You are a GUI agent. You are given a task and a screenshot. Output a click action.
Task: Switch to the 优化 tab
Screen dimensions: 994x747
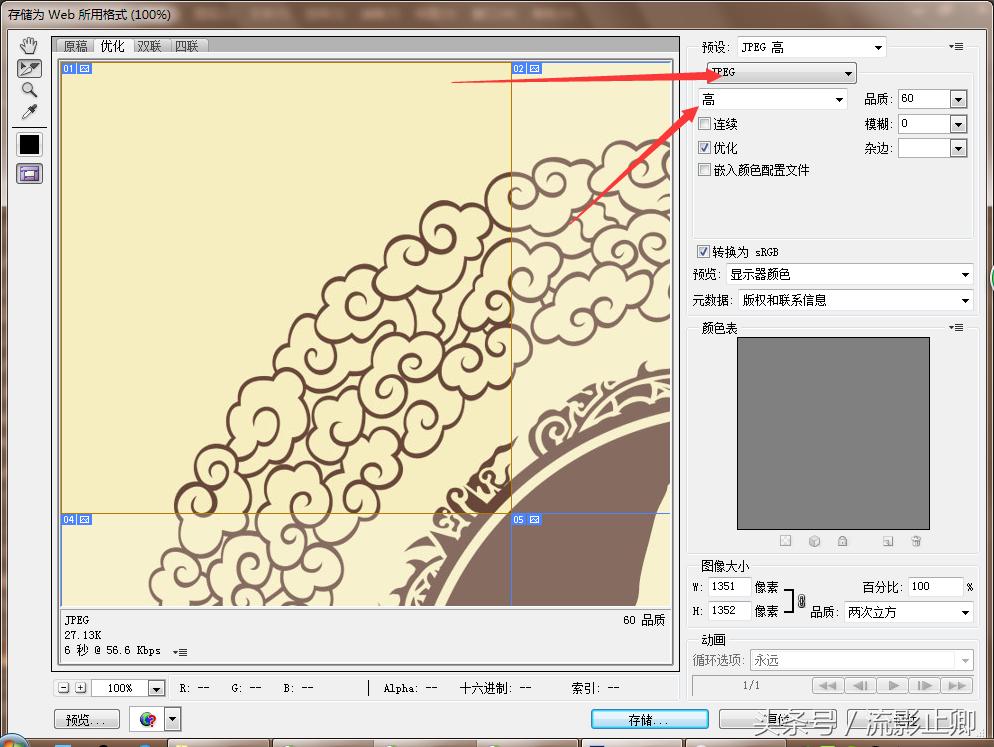112,46
